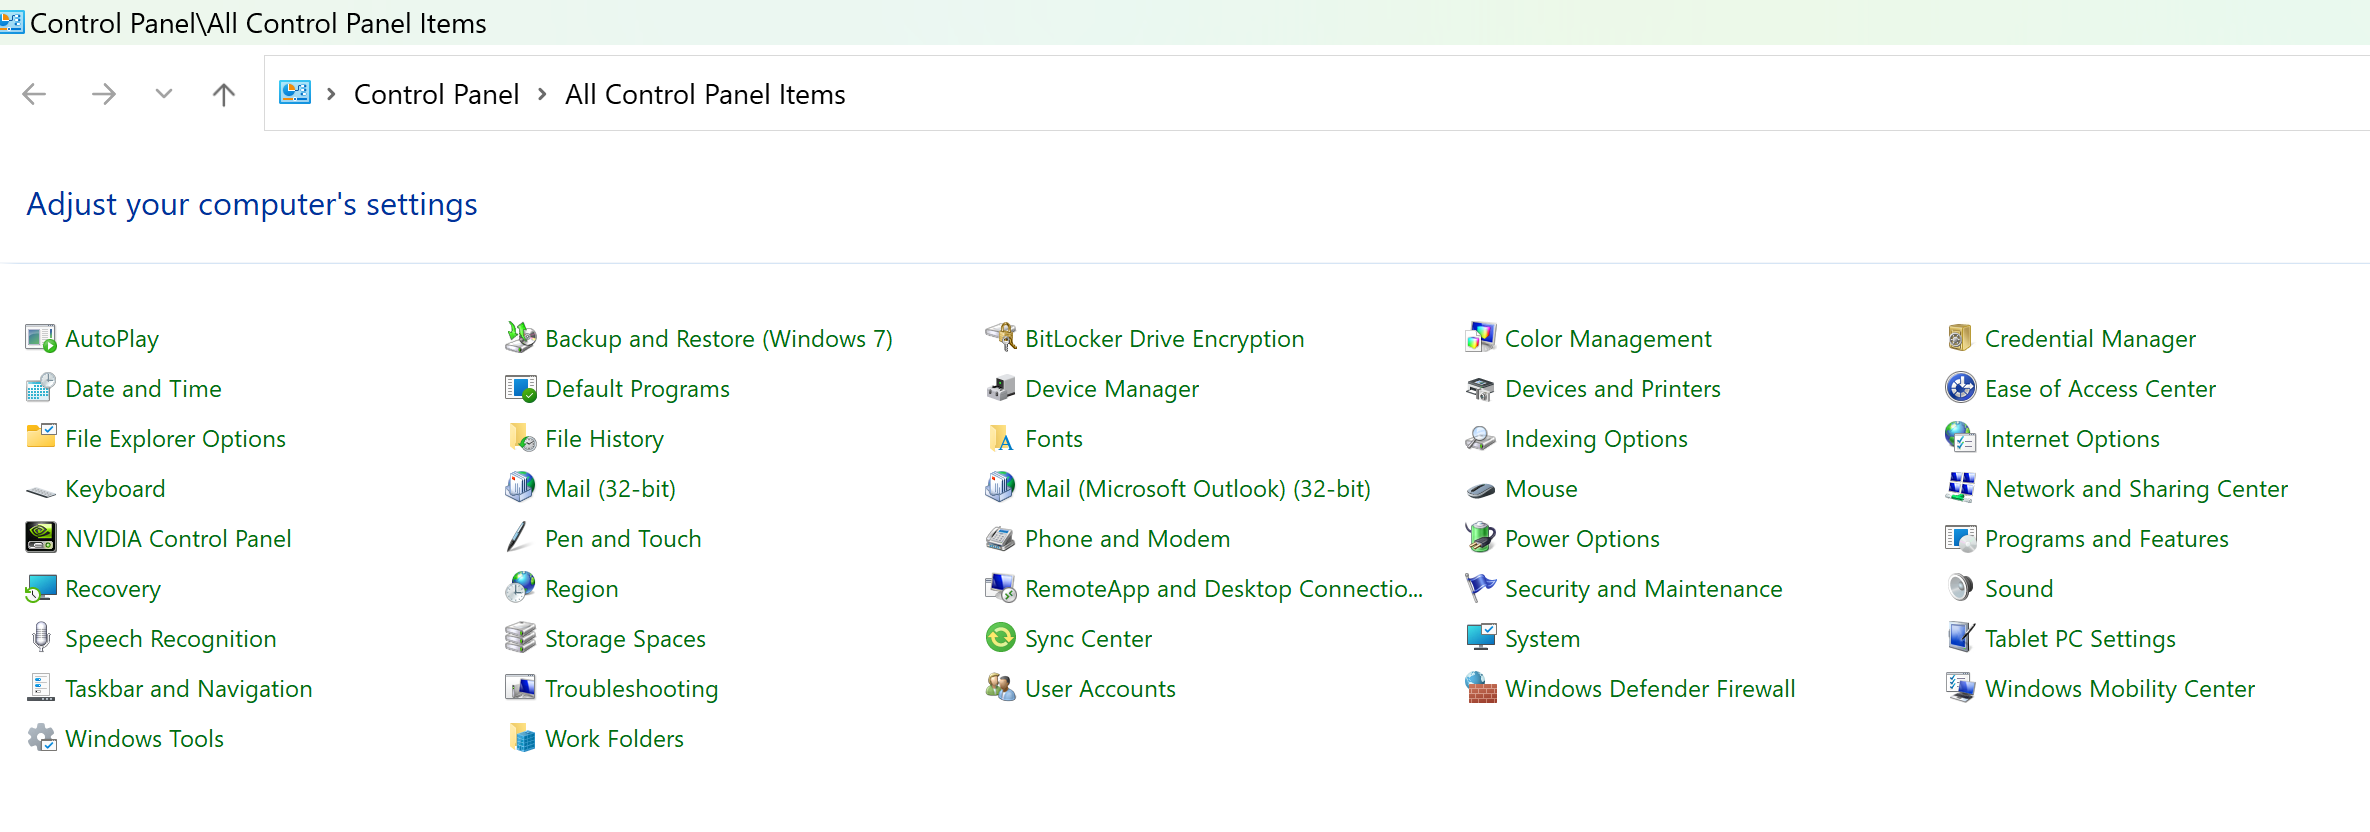Click the Sound speaker icon
This screenshot has width=2370, height=832.
tap(1961, 589)
